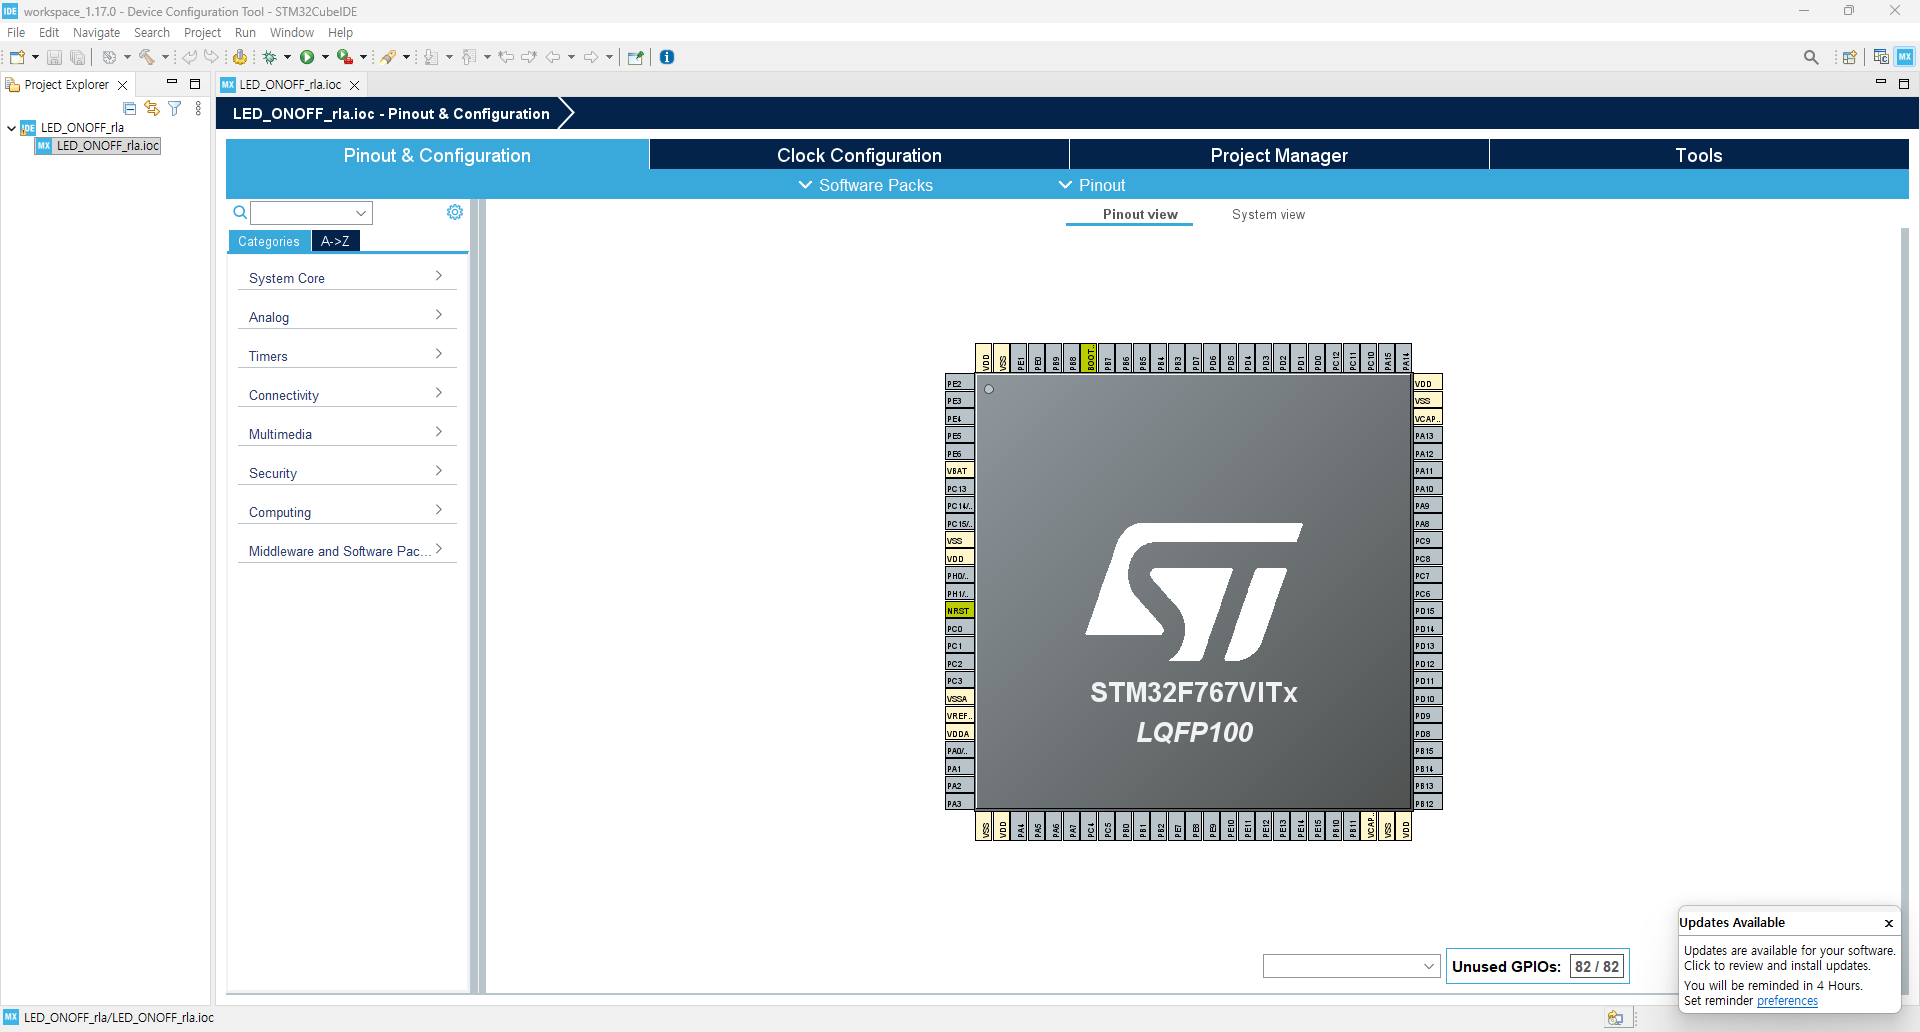The image size is (1920, 1032).
Task: Switch to System view
Action: point(1268,214)
